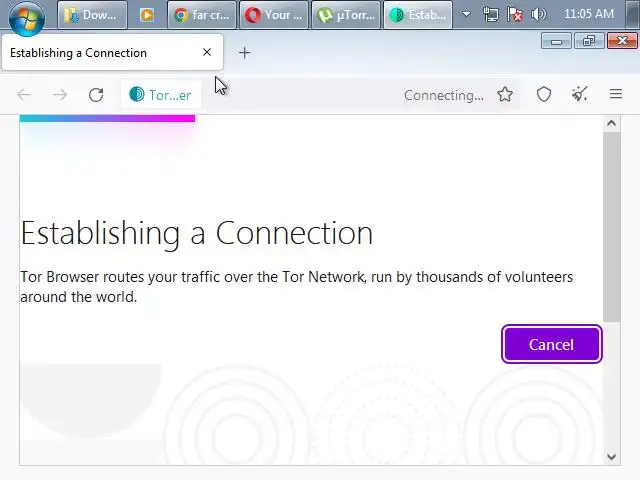This screenshot has height=480, width=640.
Task: Open the hamburger application menu
Action: click(616, 94)
